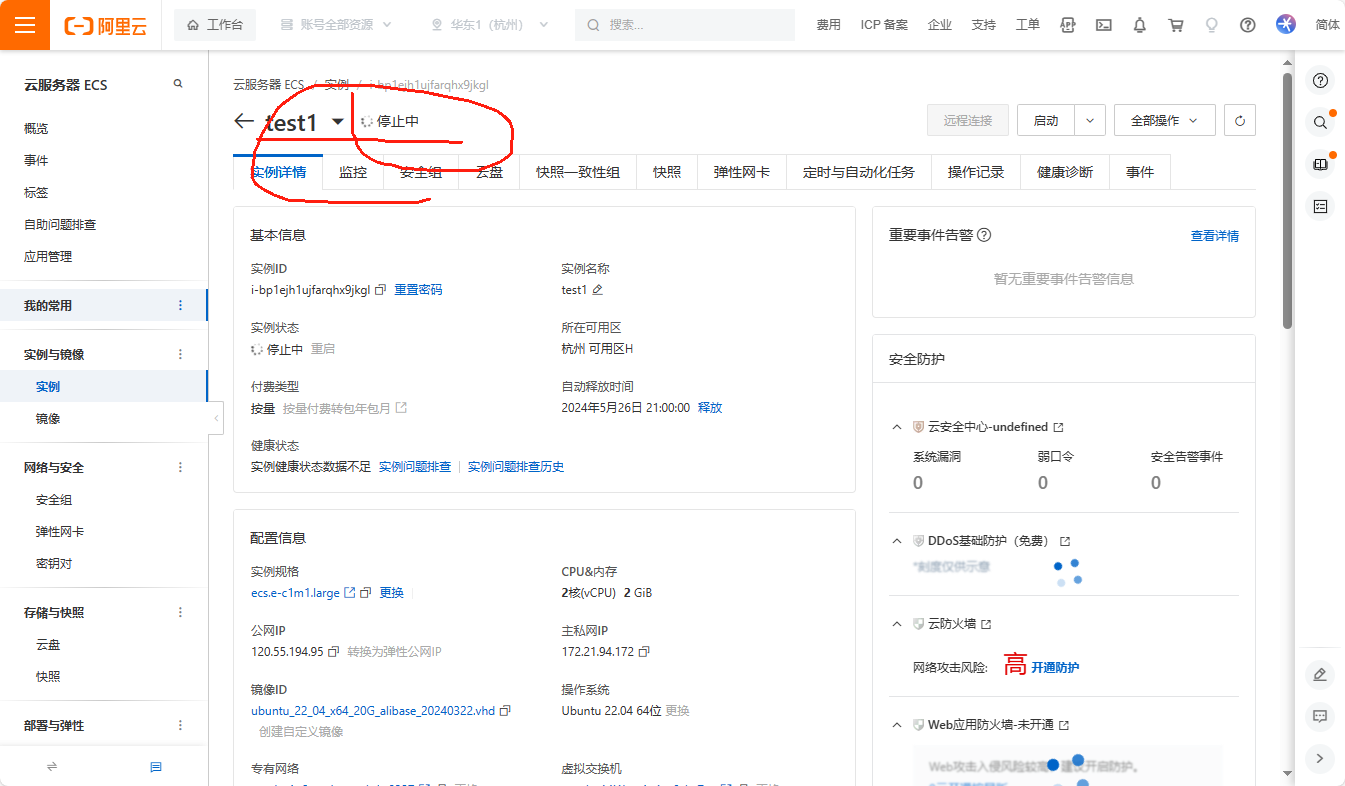Click 开通防护 link for cloud firewall
1345x786 pixels.
coord(1055,667)
